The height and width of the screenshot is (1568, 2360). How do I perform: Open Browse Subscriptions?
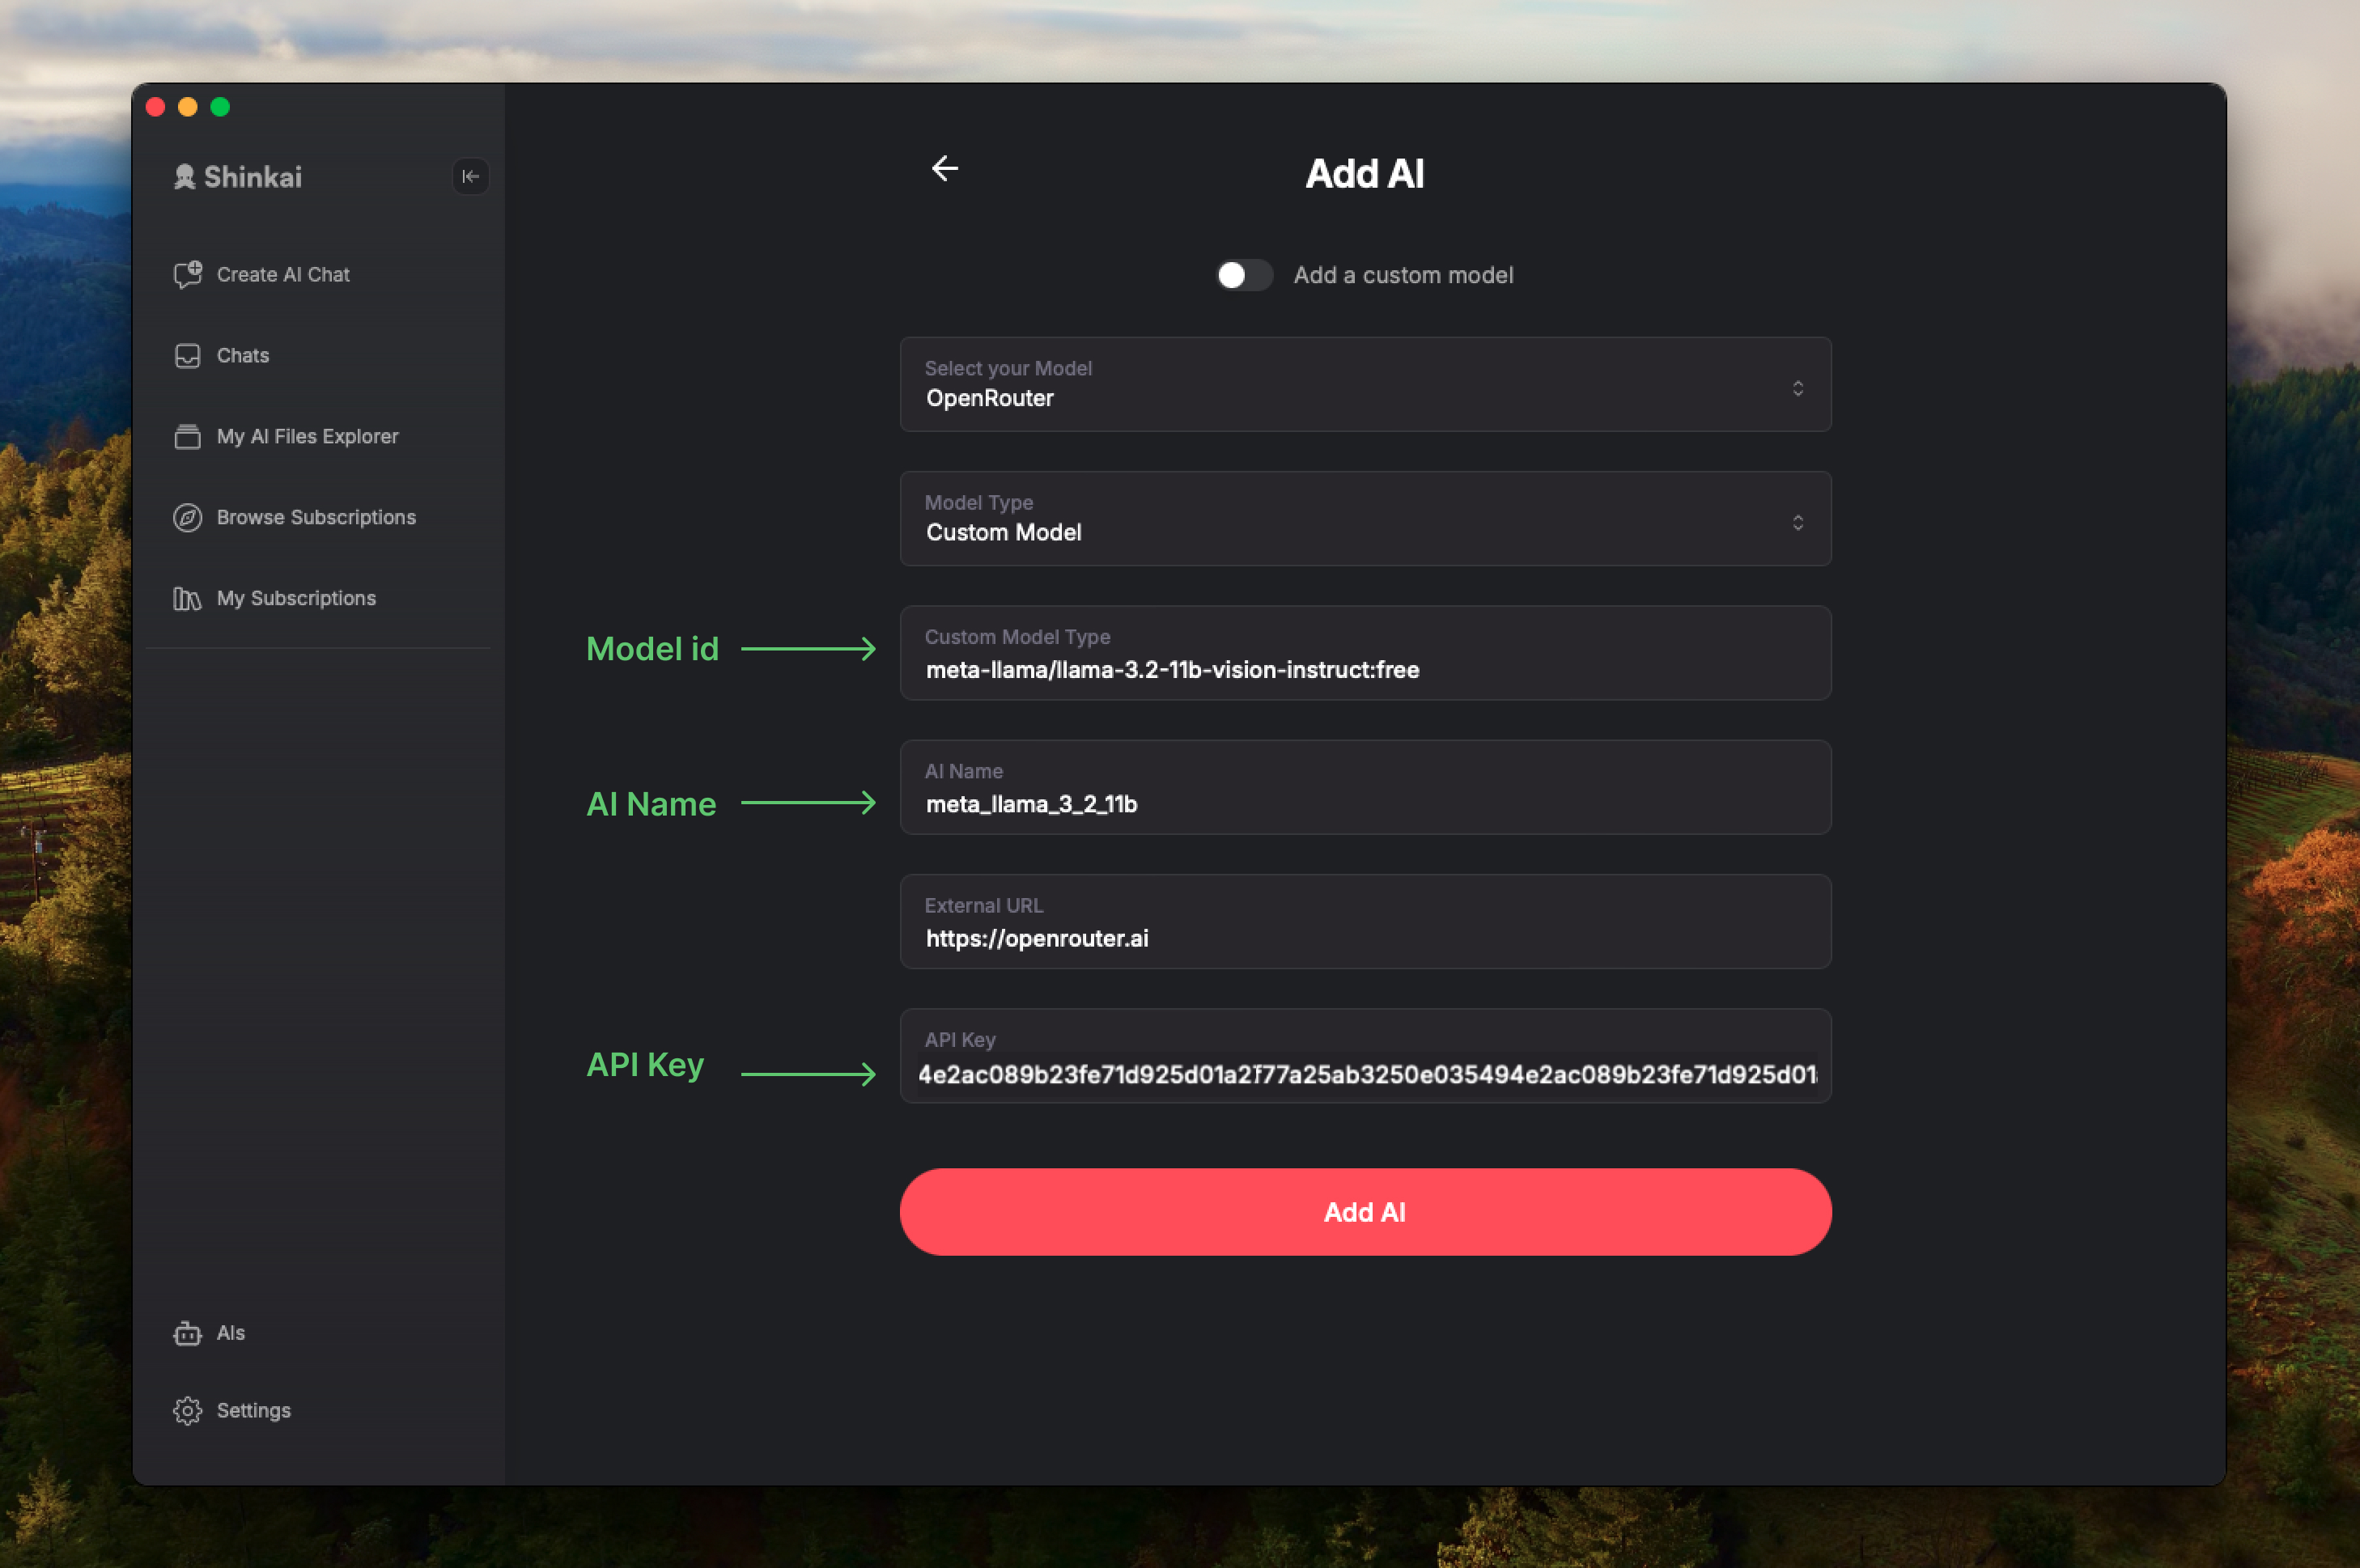click(316, 517)
